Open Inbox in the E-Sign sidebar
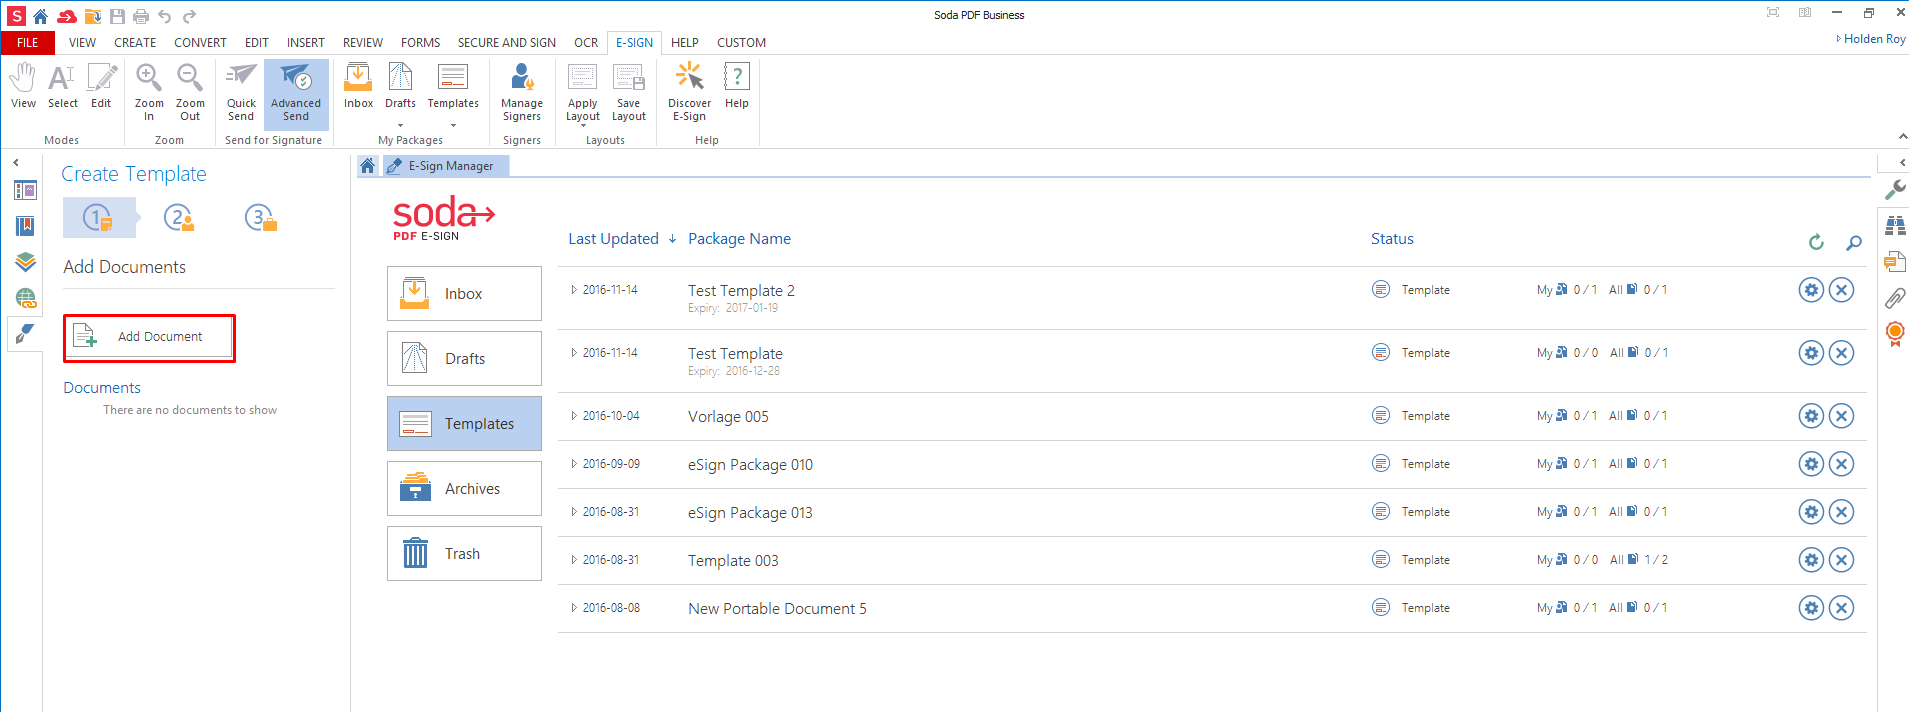Viewport: 1909px width, 712px height. coord(464,293)
